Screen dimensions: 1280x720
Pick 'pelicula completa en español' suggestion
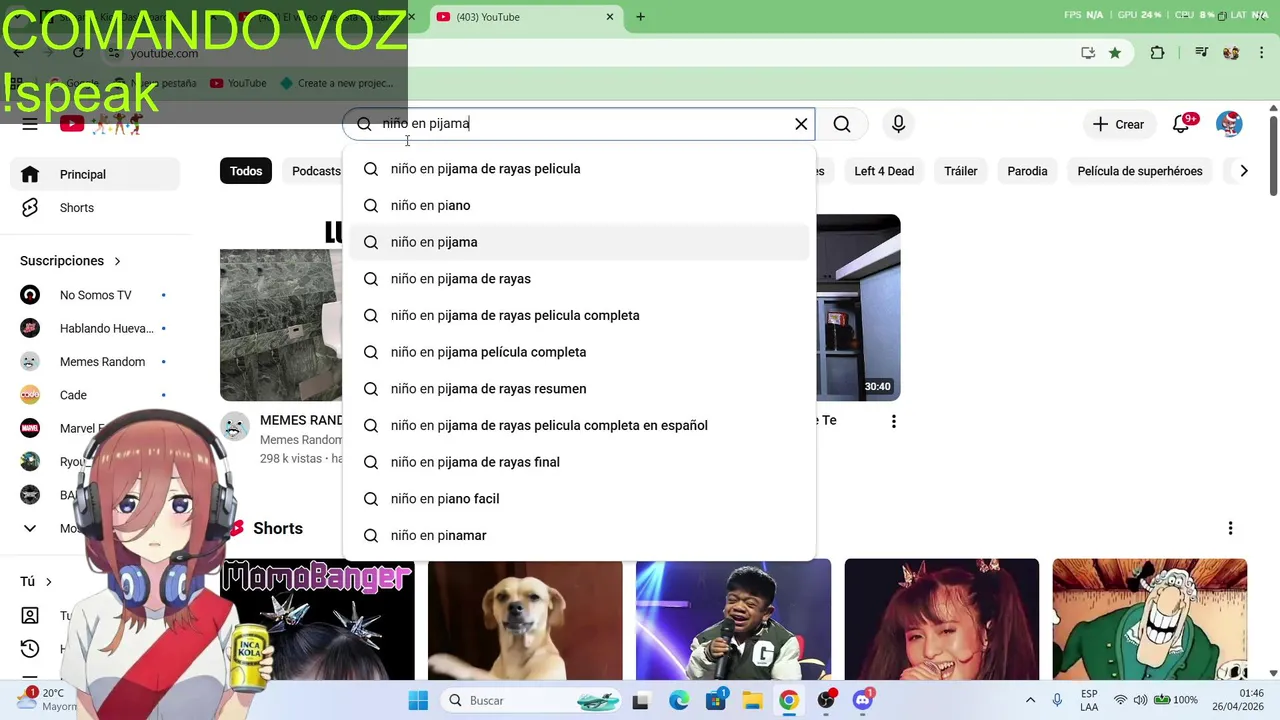[579, 426]
